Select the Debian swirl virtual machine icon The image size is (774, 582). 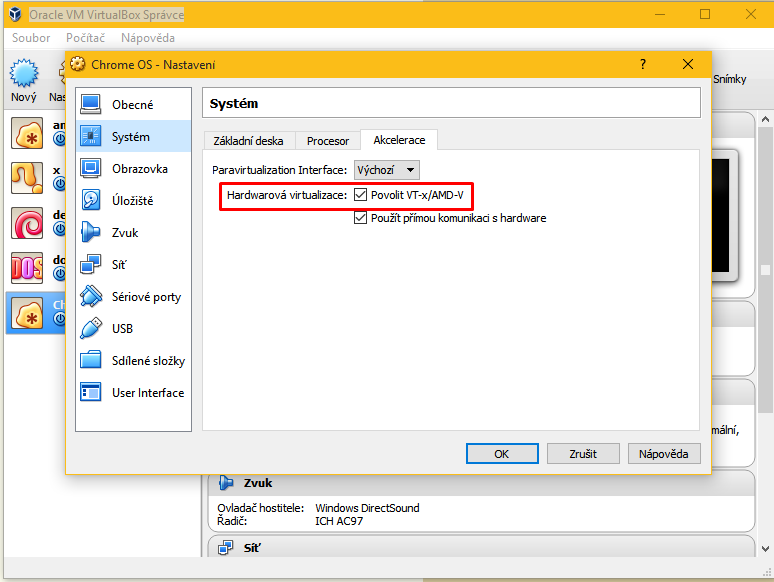tap(27, 223)
